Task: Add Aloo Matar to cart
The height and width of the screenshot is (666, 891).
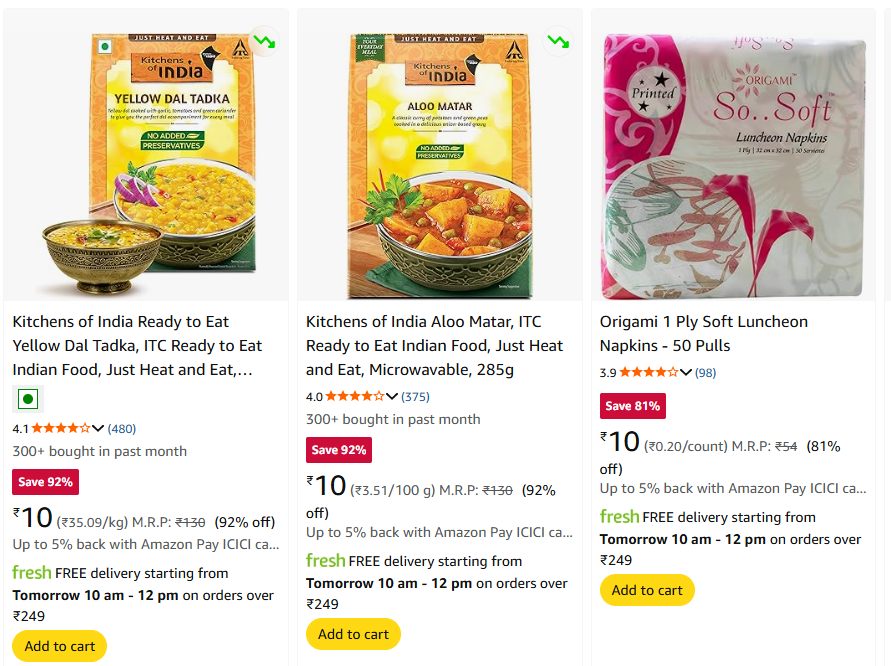Action: click(x=353, y=634)
